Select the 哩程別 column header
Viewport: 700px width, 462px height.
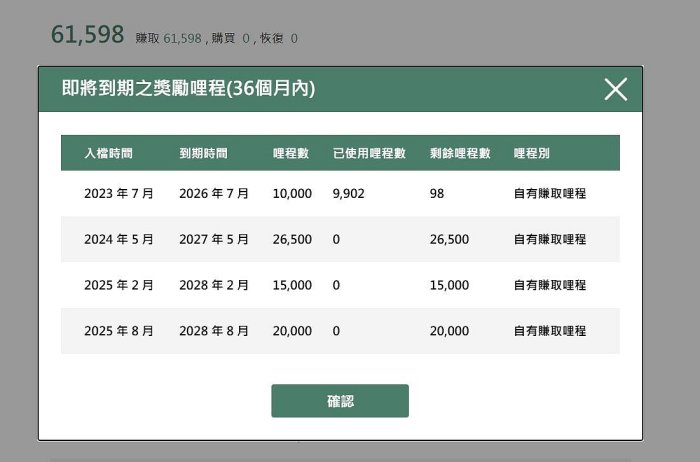531,153
